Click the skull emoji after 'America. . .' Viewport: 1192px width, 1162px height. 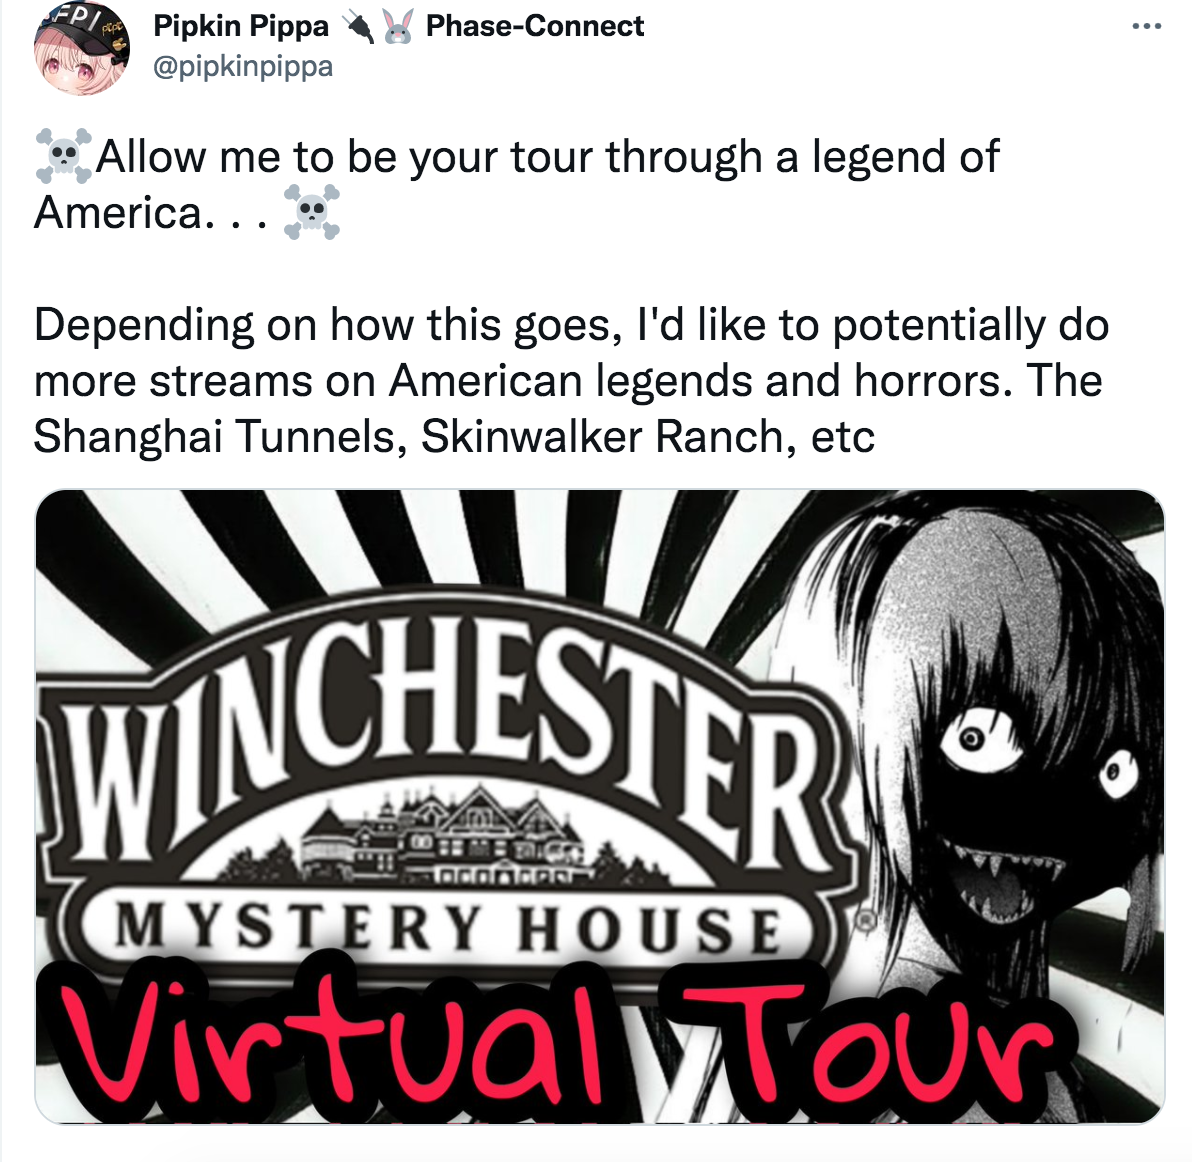[x=312, y=211]
